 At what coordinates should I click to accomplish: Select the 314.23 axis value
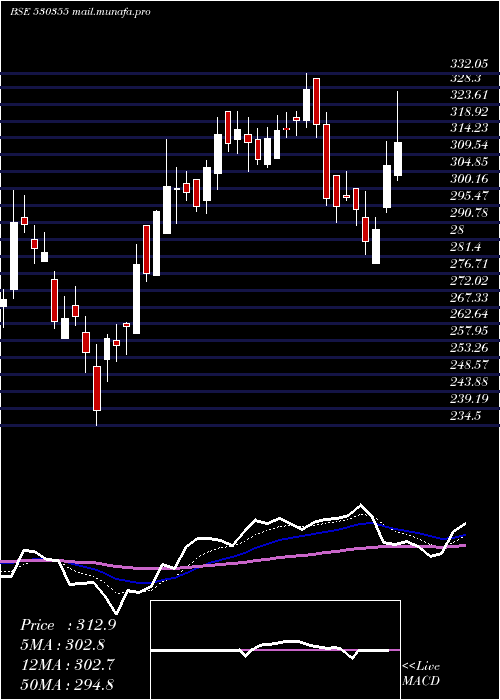pyautogui.click(x=469, y=129)
